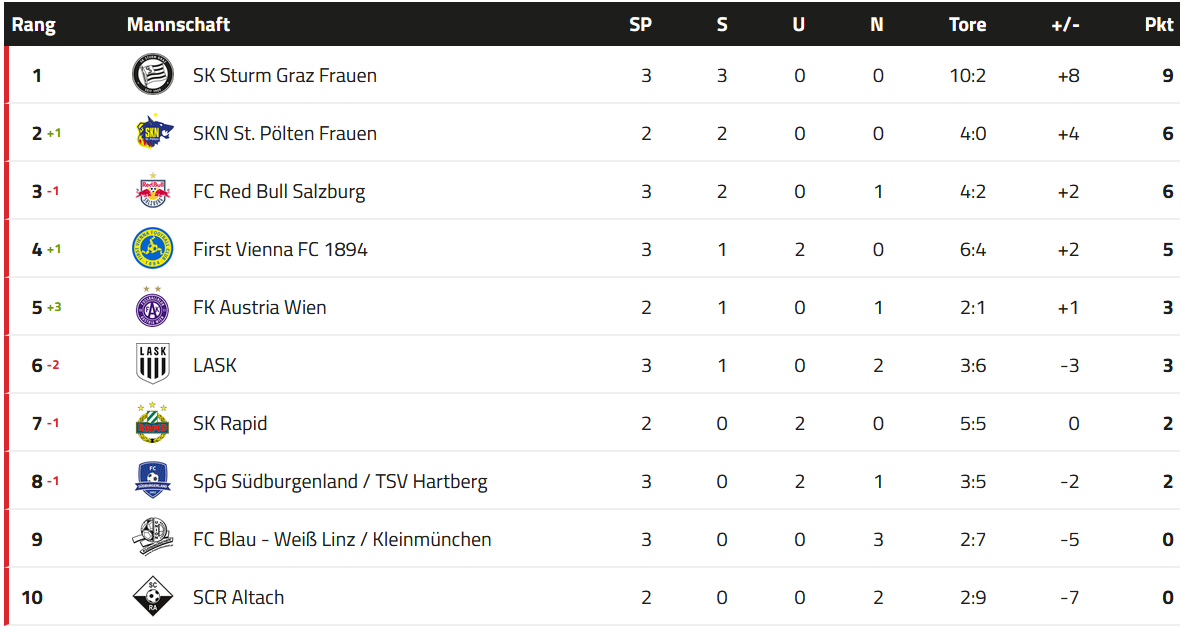
Task: Click the FK Austria Wien purple crest
Action: tap(152, 306)
